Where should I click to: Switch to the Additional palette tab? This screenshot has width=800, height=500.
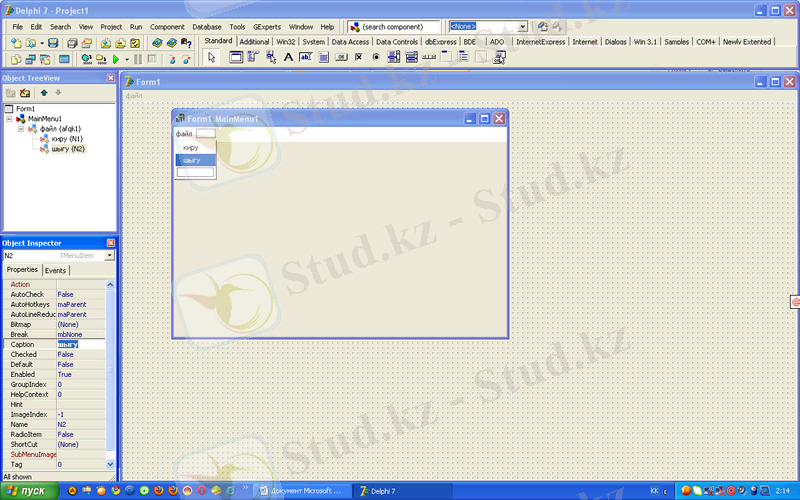[x=254, y=42]
